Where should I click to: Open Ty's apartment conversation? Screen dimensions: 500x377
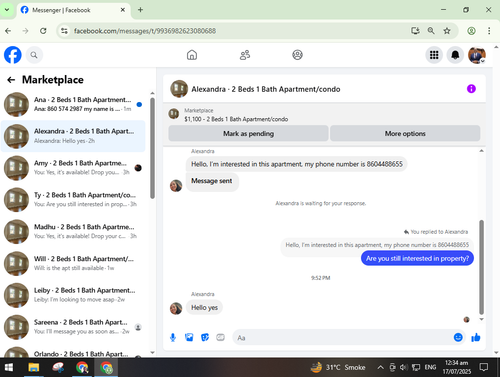73,199
